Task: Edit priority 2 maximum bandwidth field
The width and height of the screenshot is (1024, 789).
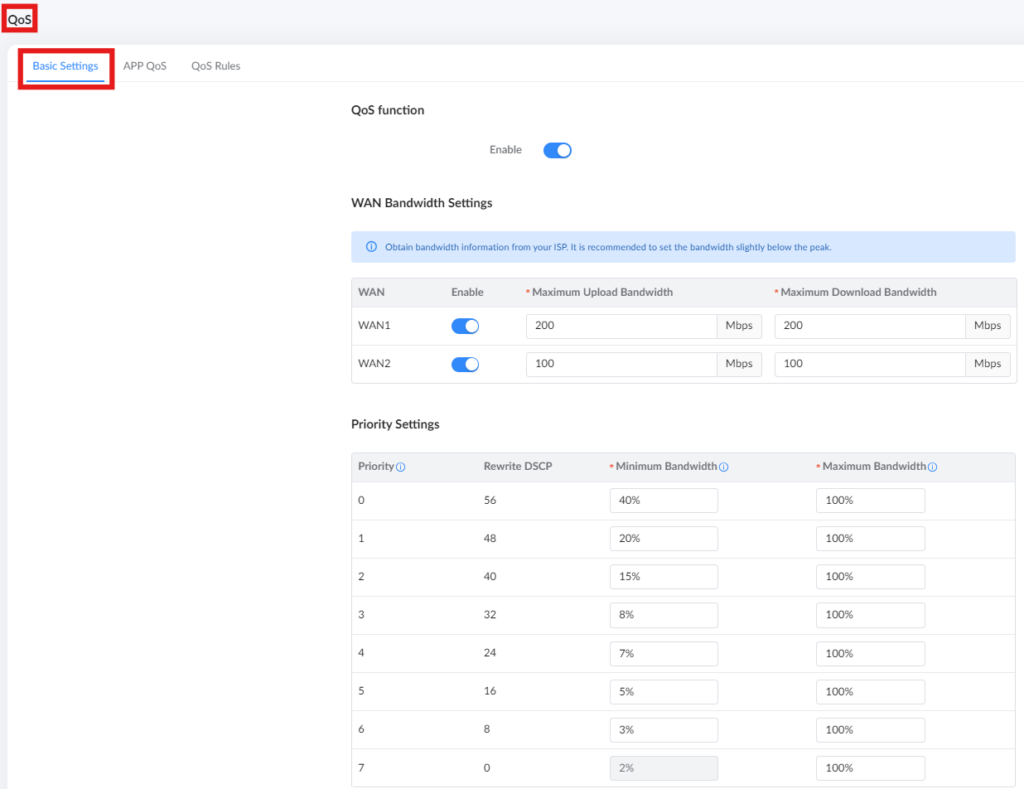Action: (871, 577)
